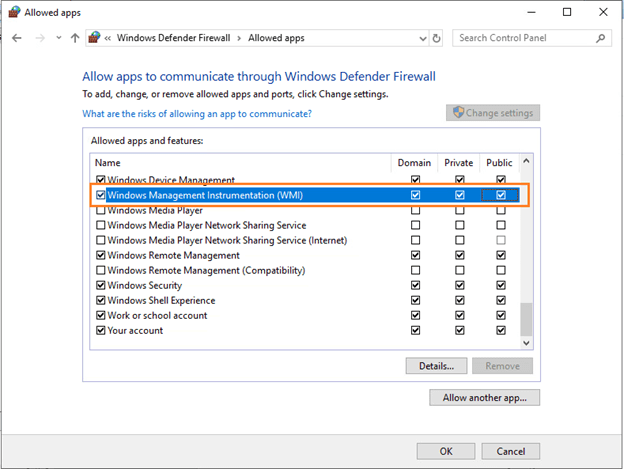Uncheck the Public box for WMI row
Image resolution: width=624 pixels, height=469 pixels.
tap(501, 195)
